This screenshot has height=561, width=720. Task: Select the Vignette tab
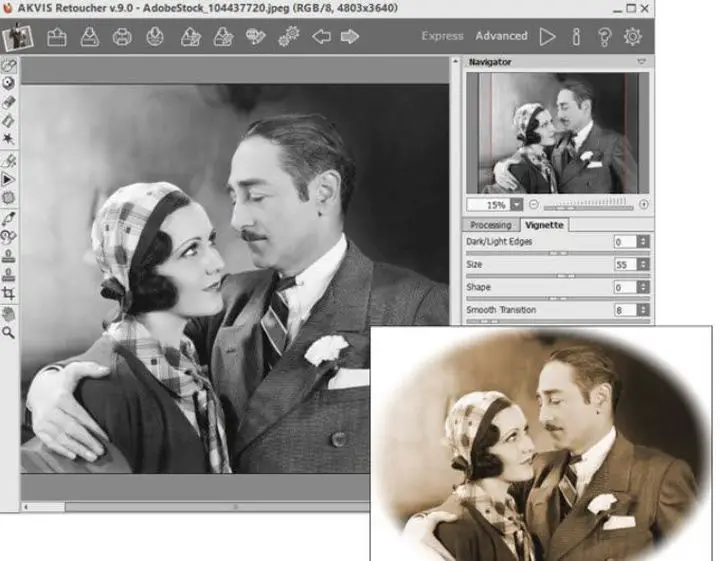tap(544, 225)
